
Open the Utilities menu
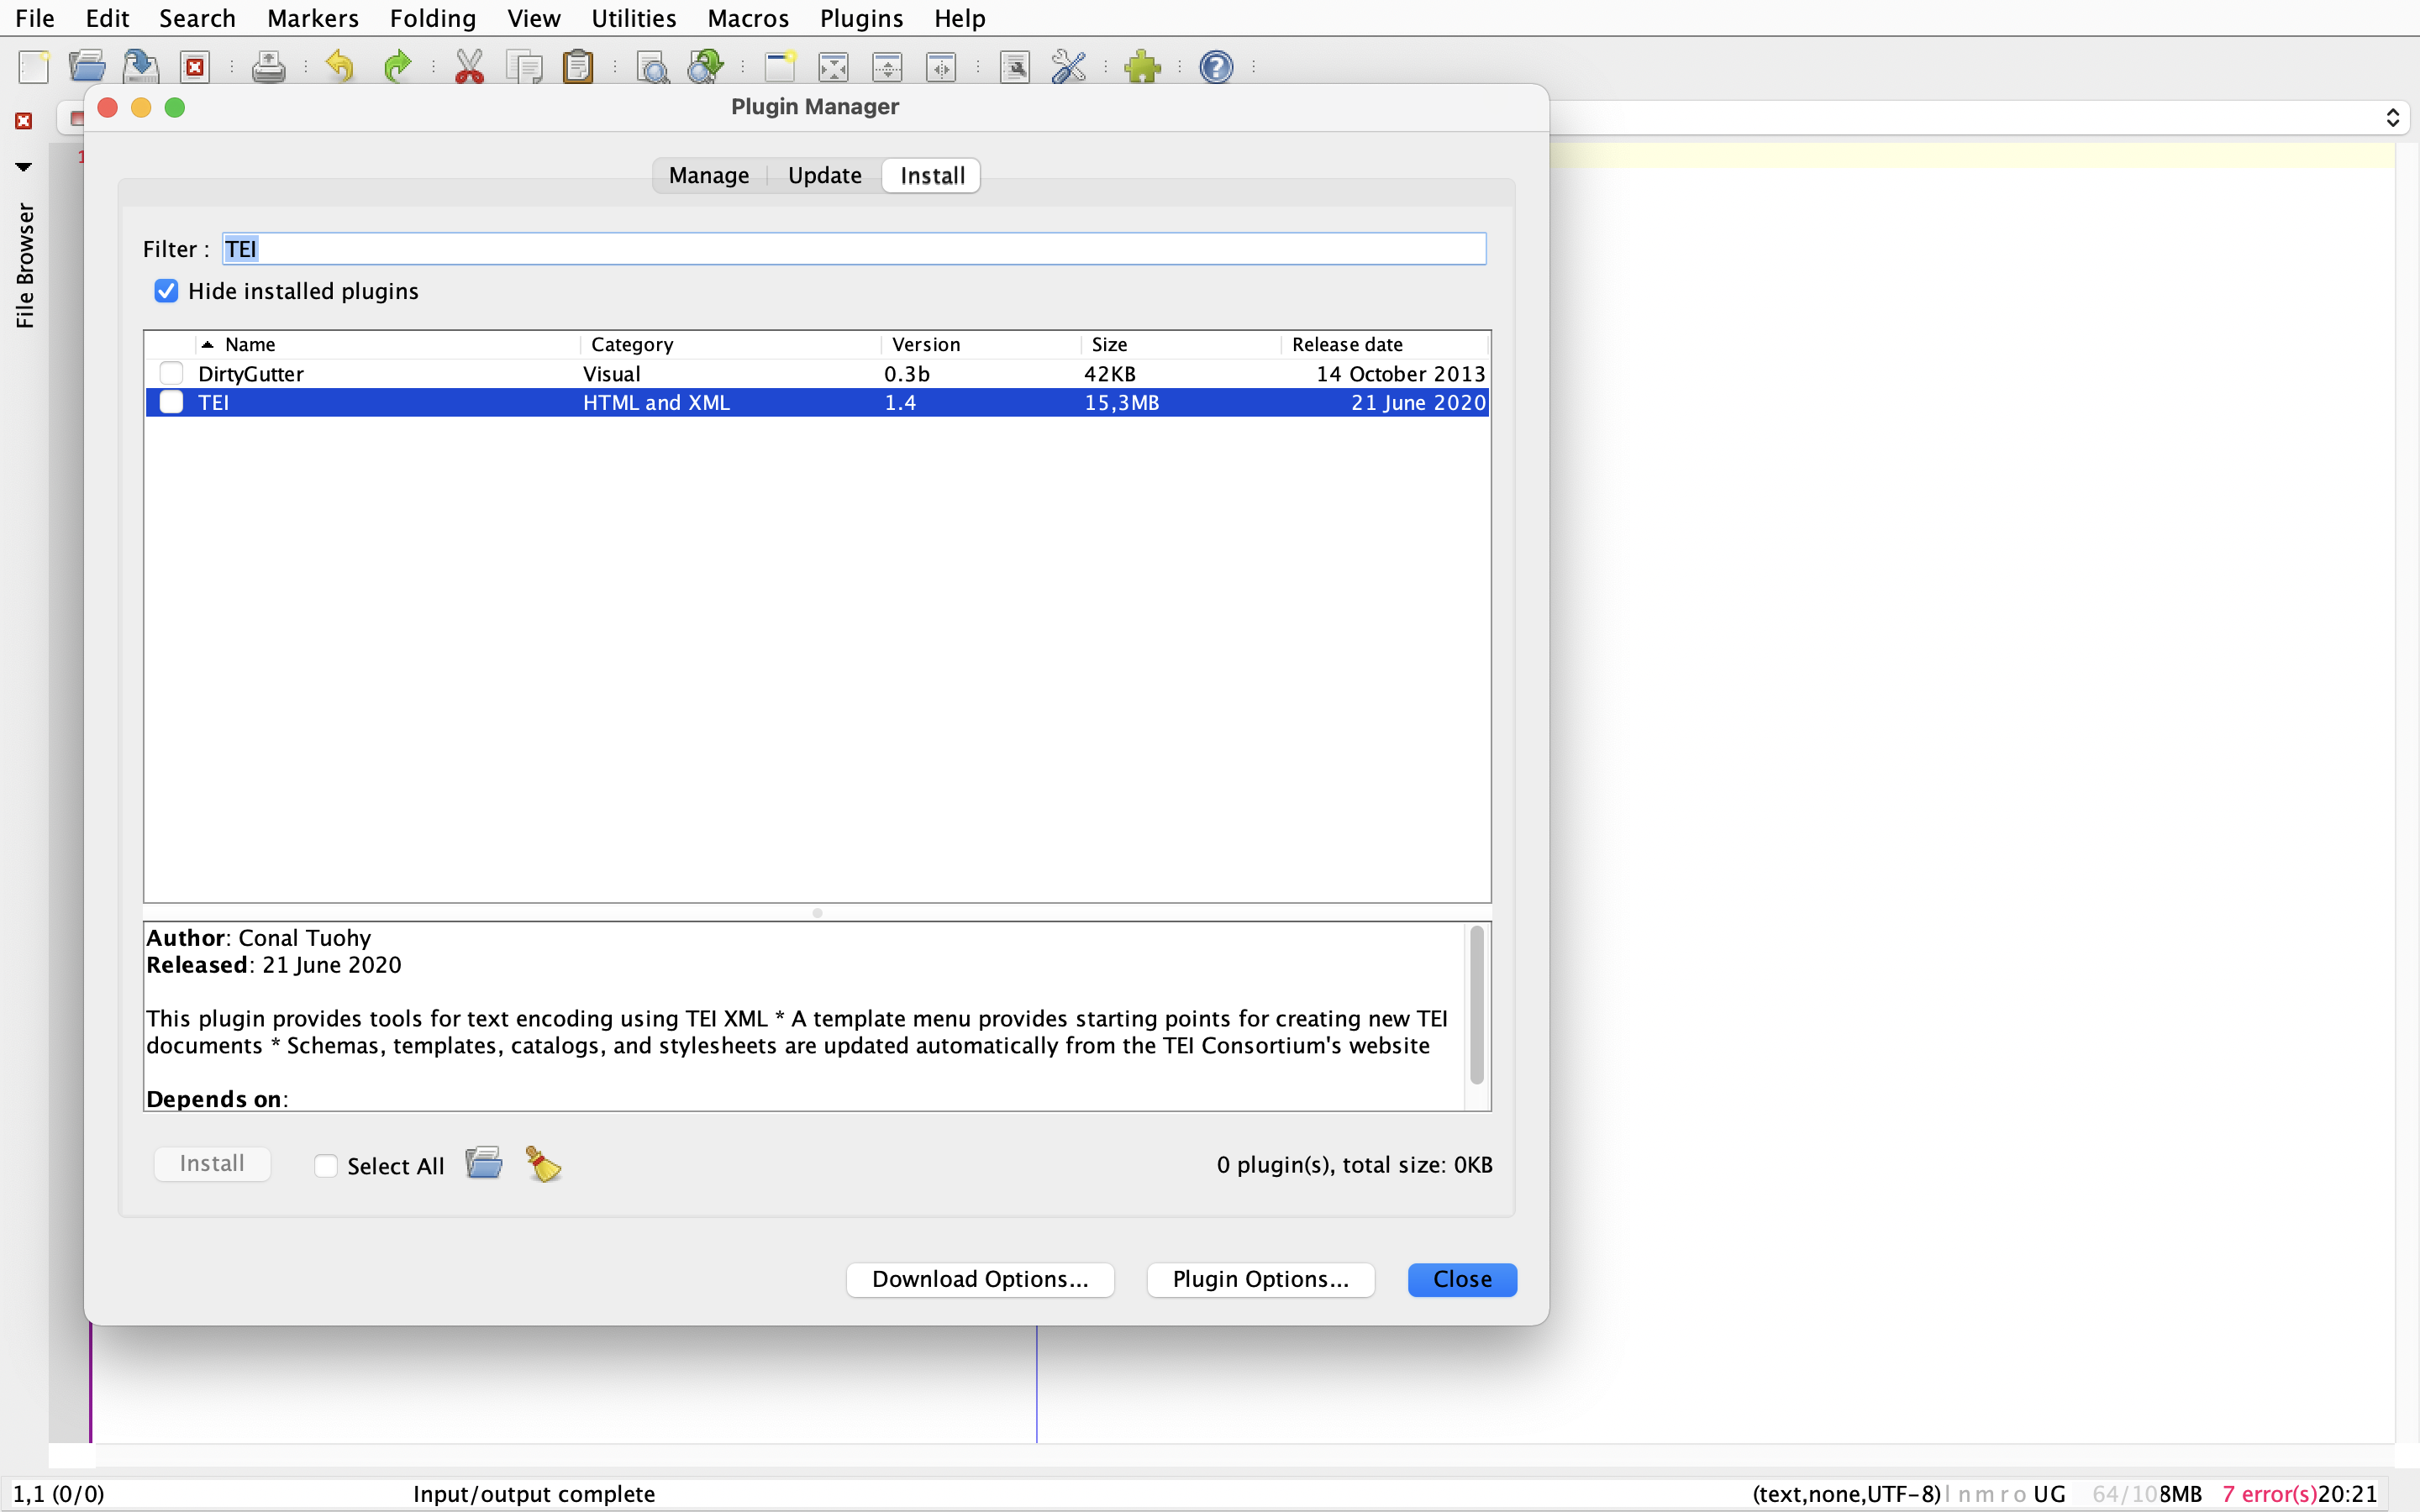(x=634, y=18)
